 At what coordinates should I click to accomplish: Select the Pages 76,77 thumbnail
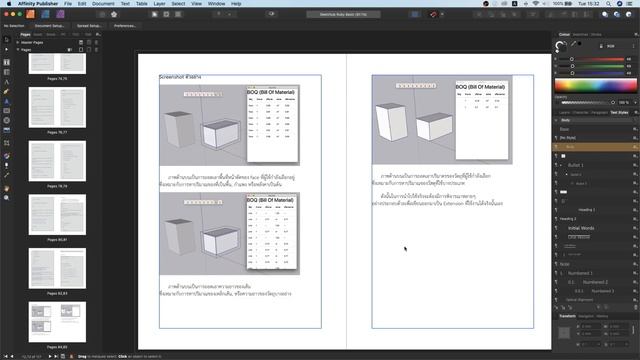click(x=57, y=107)
